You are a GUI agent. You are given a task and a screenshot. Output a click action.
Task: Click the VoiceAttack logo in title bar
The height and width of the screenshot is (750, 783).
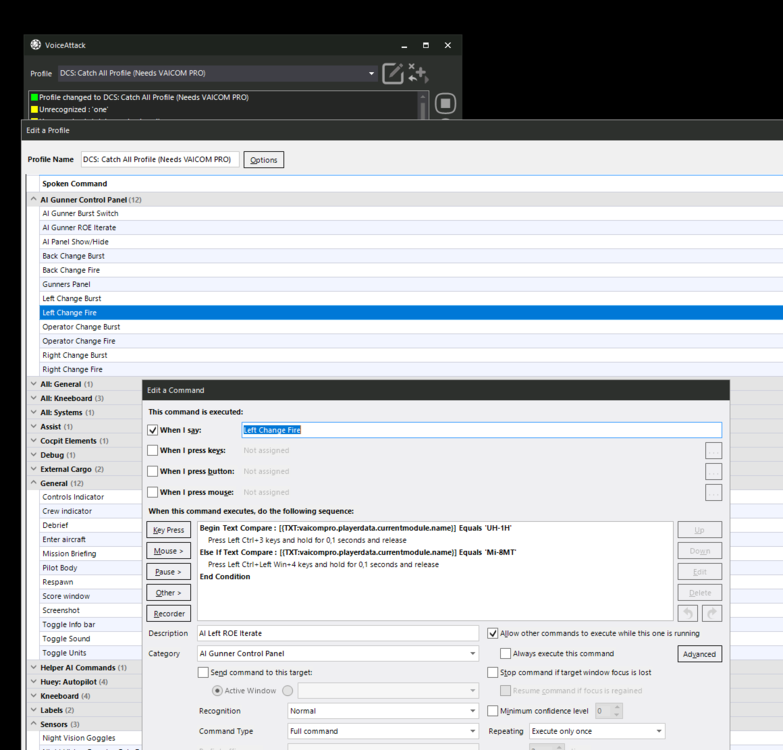35,45
